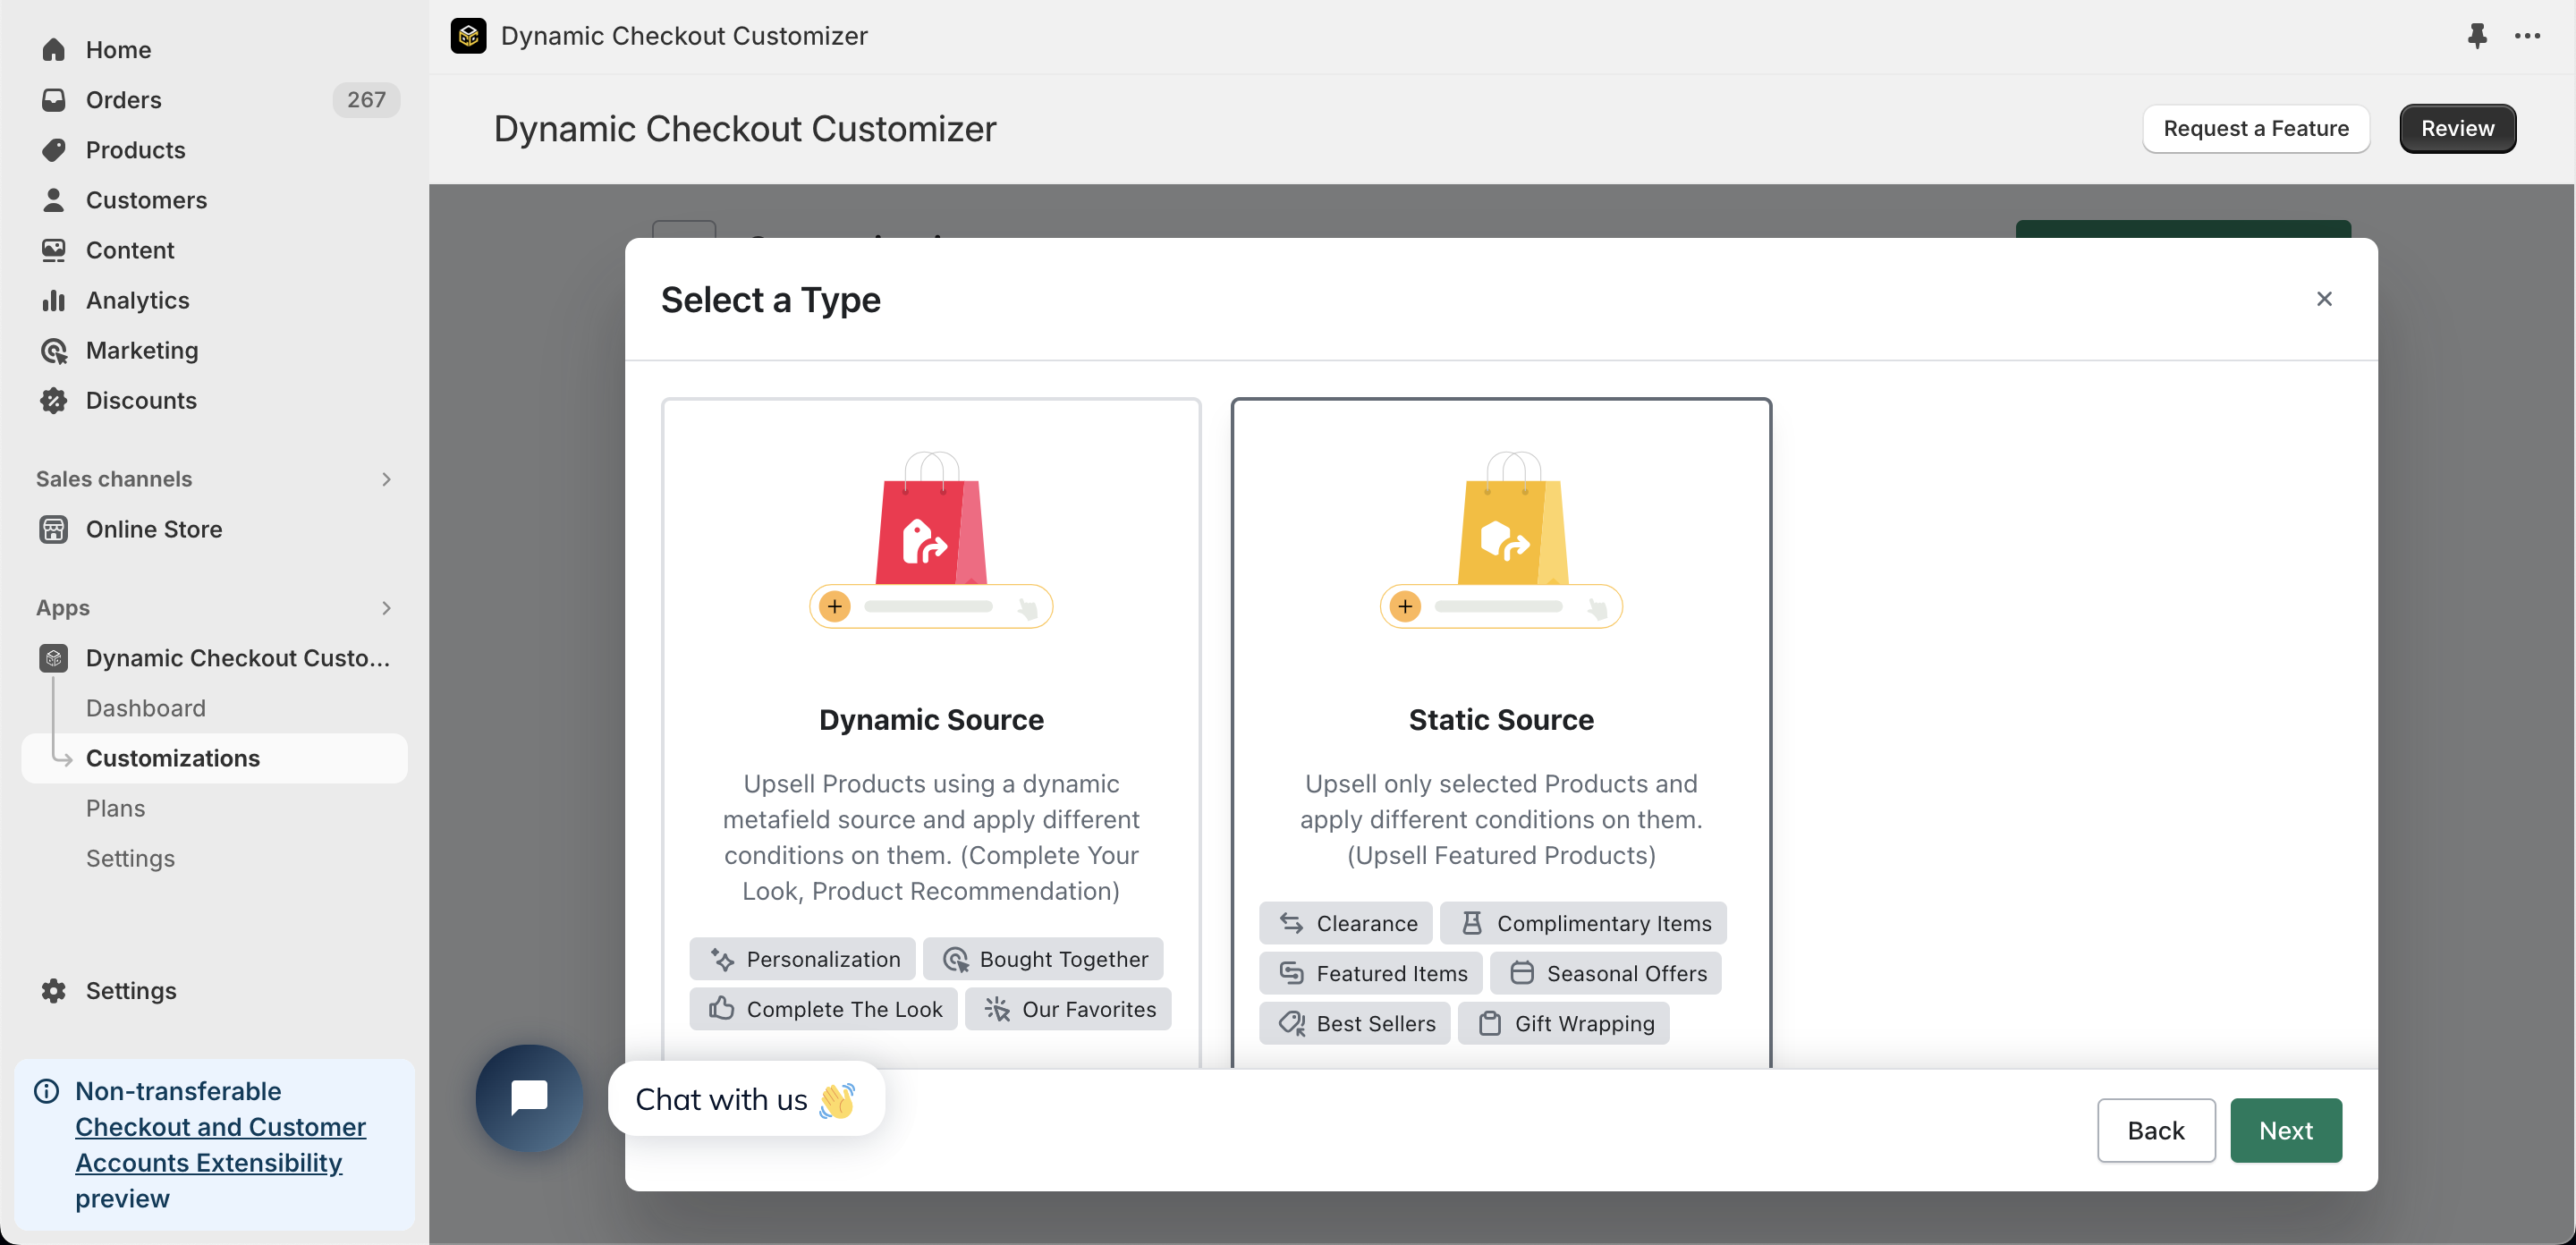Click the Our Favorites tag
2576x1245 pixels.
(x=1068, y=1009)
